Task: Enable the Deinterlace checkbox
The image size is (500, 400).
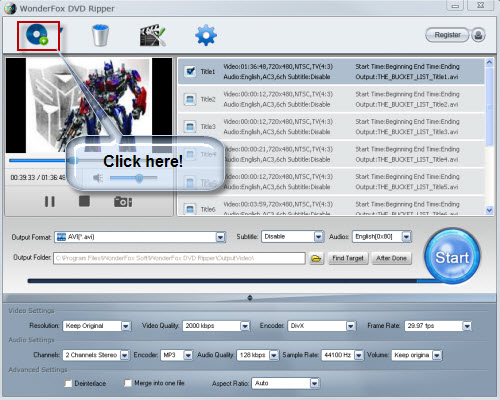Action: (x=68, y=384)
